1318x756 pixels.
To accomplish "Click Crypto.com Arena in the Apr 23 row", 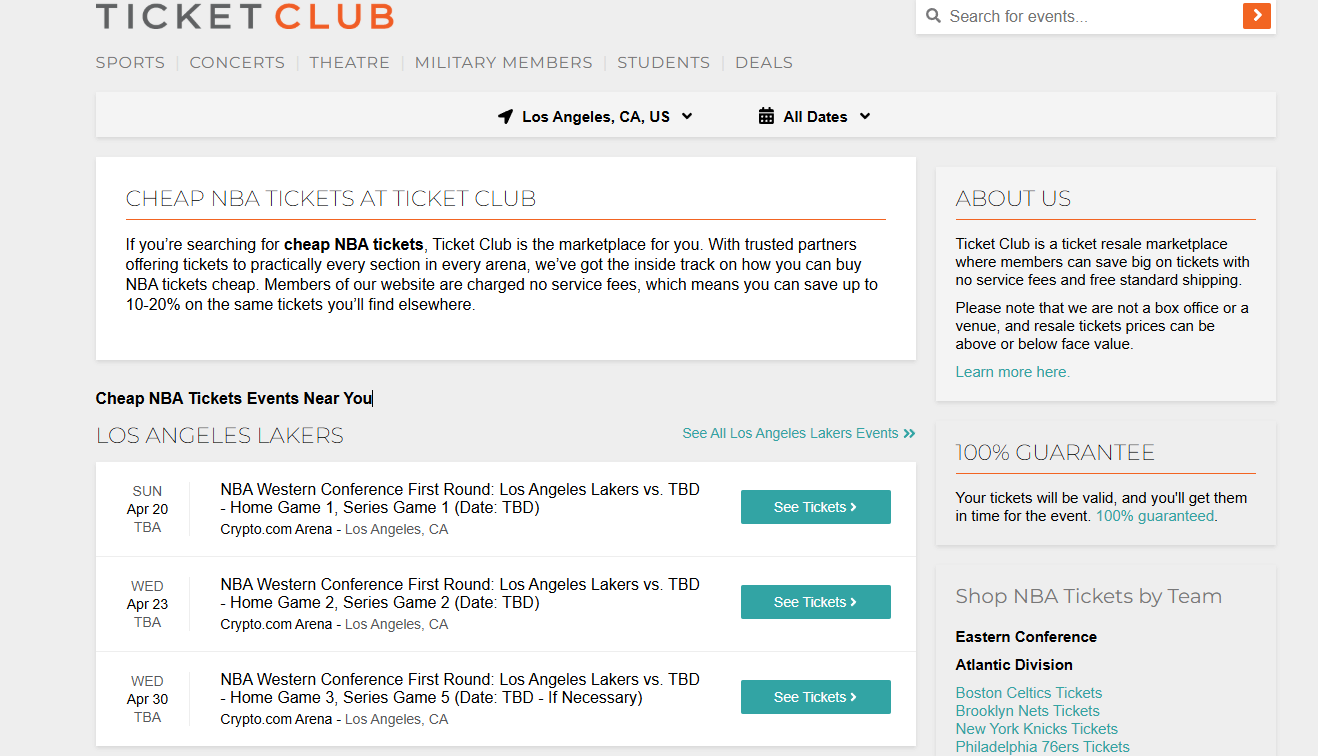I will click(x=276, y=624).
